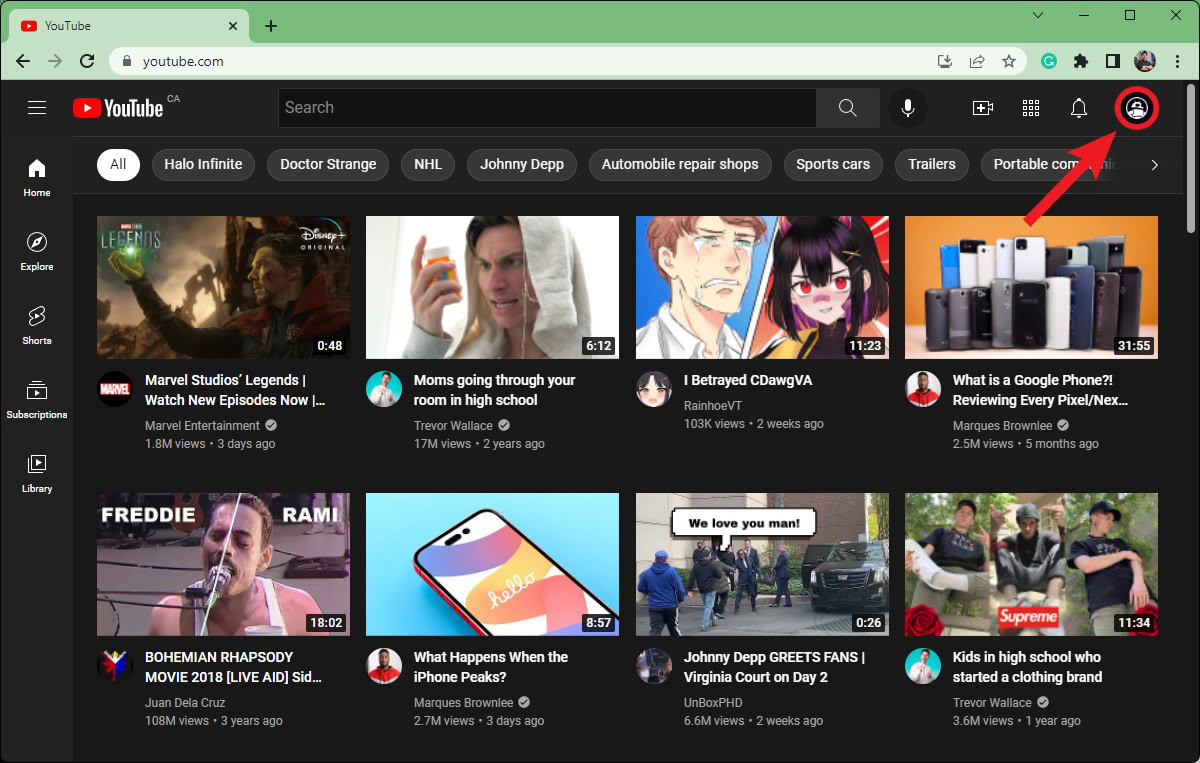1200x763 pixels.
Task: Select the Johnny Depp category chip
Action: click(x=521, y=164)
